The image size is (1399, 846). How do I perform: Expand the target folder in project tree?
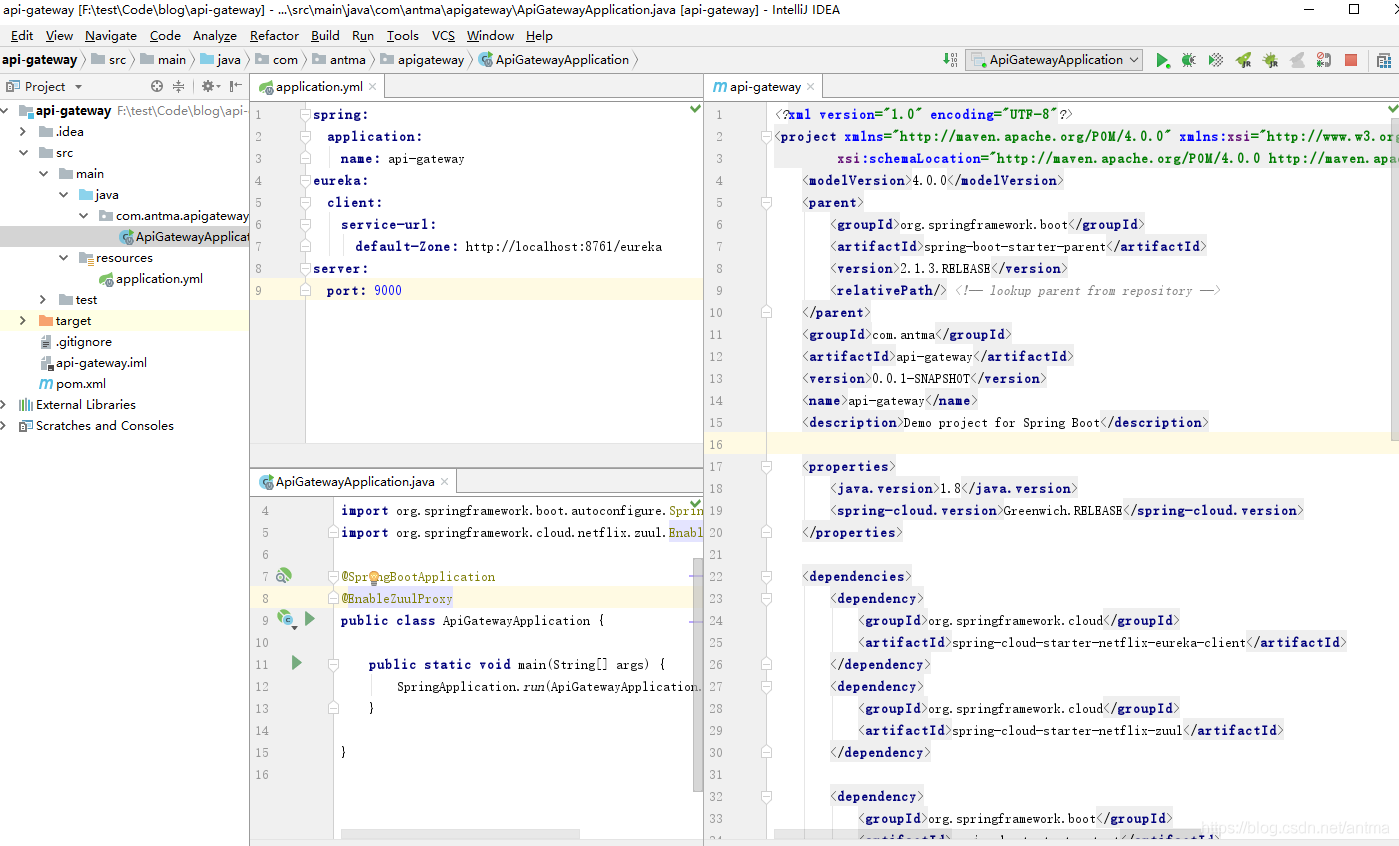click(23, 321)
